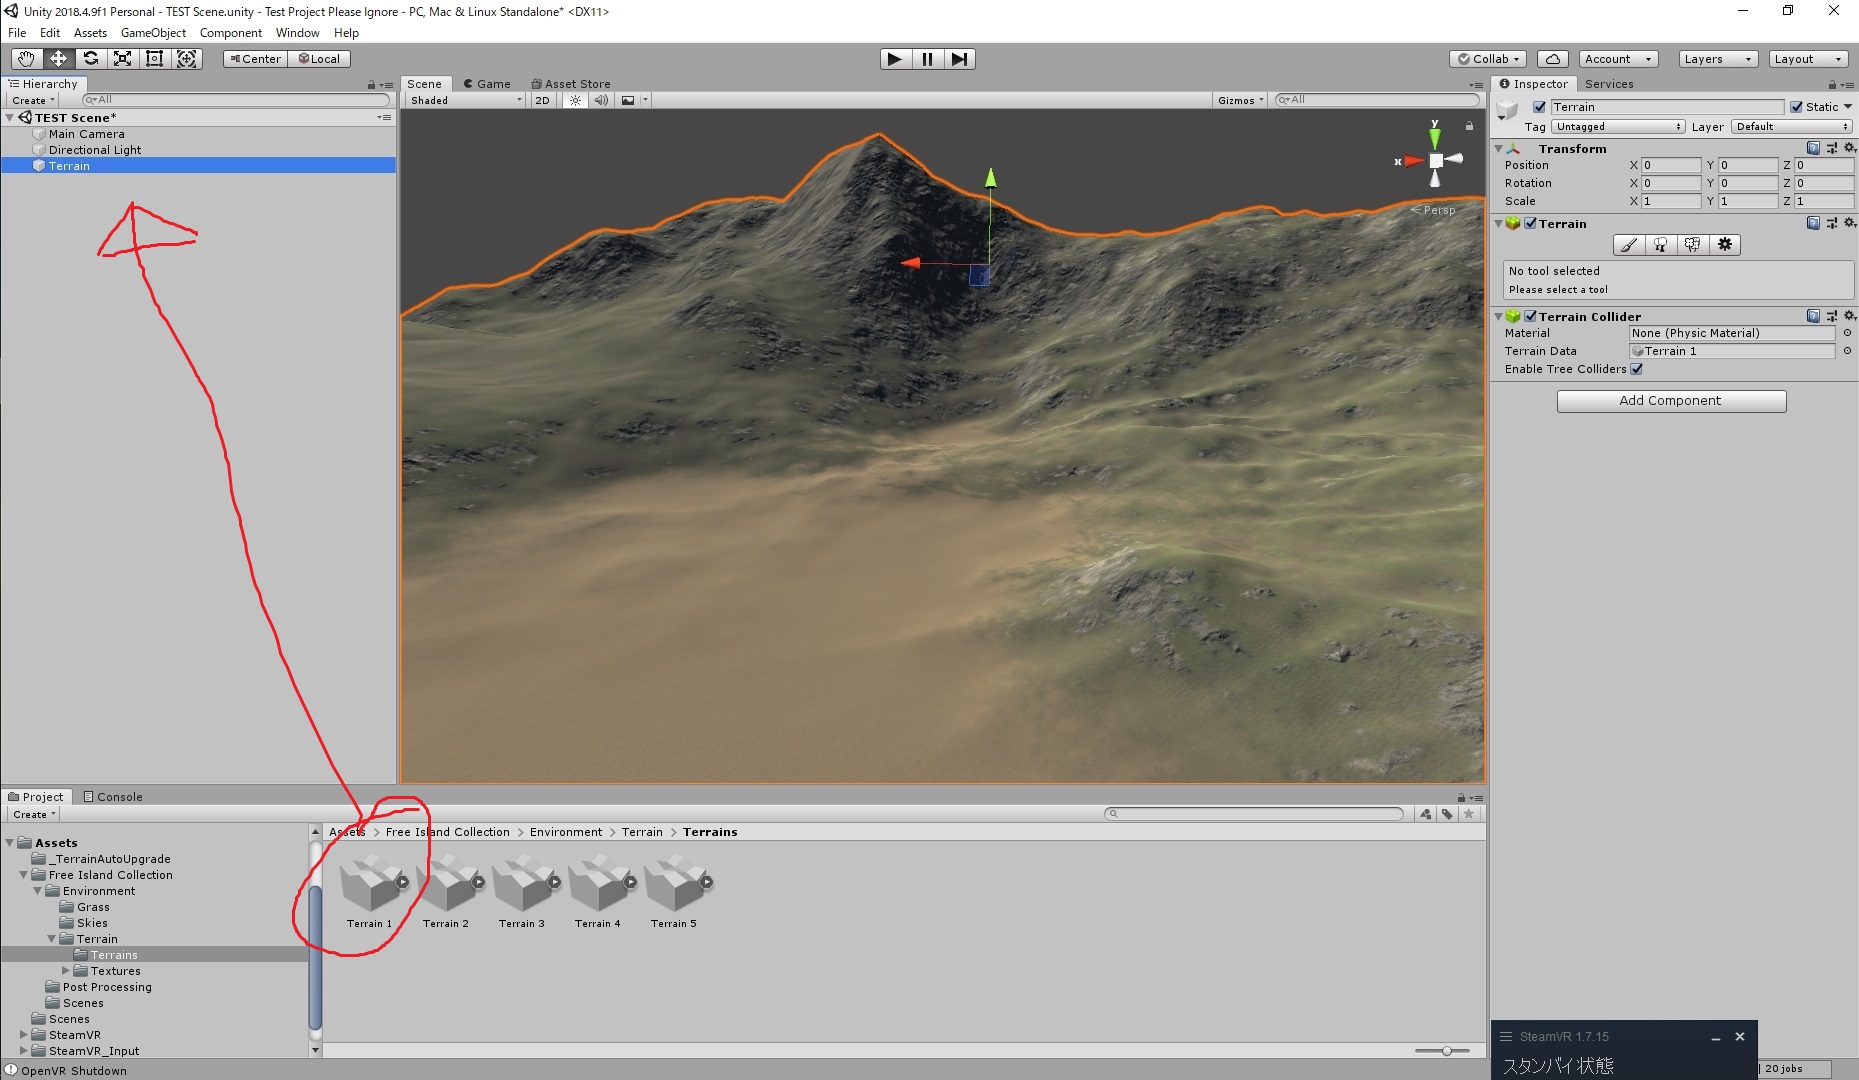Select the Scale tool in the toolbar
The image size is (1859, 1080).
click(x=122, y=58)
